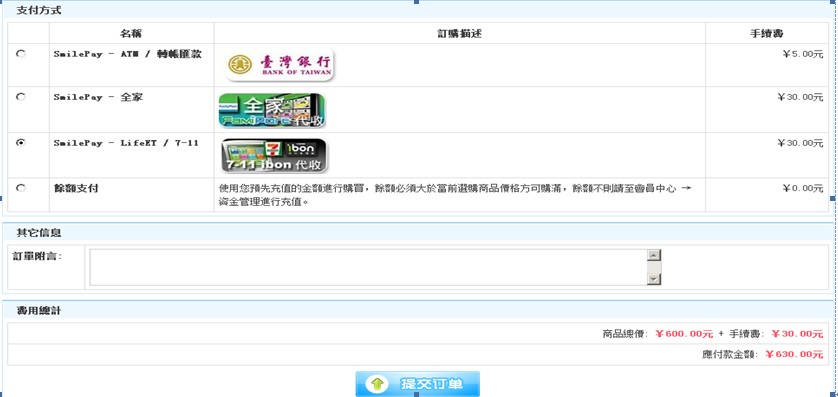Click the ¥630.00元 payable amount
The height and width of the screenshot is (397, 838).
[x=794, y=354]
